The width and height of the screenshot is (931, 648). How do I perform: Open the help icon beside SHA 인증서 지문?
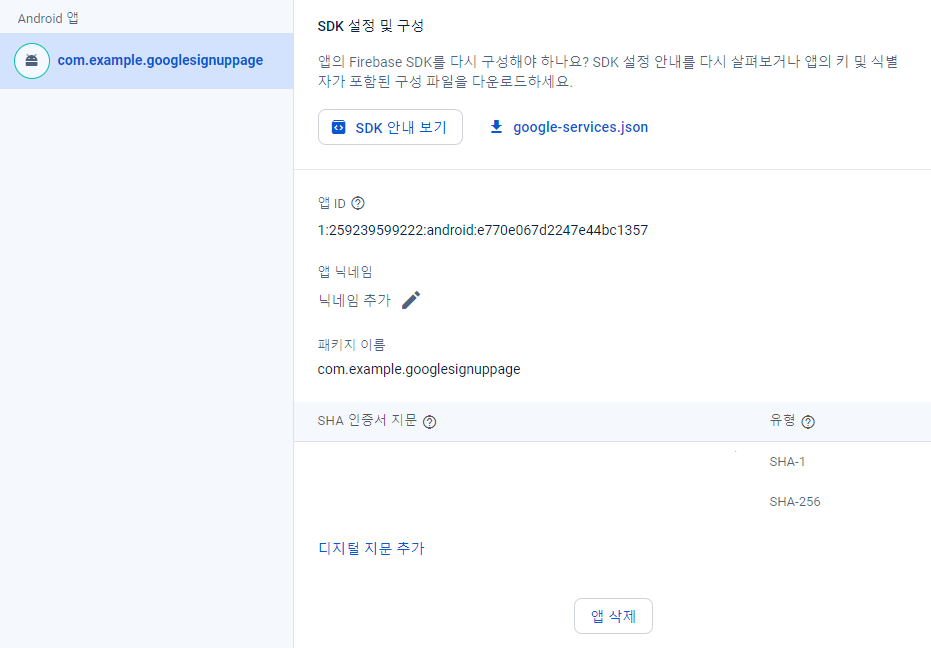(x=429, y=422)
